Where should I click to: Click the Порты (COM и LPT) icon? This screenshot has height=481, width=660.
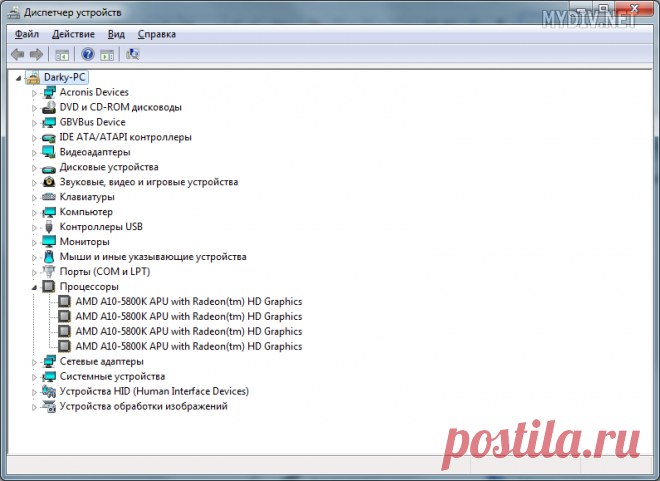pyautogui.click(x=49, y=271)
